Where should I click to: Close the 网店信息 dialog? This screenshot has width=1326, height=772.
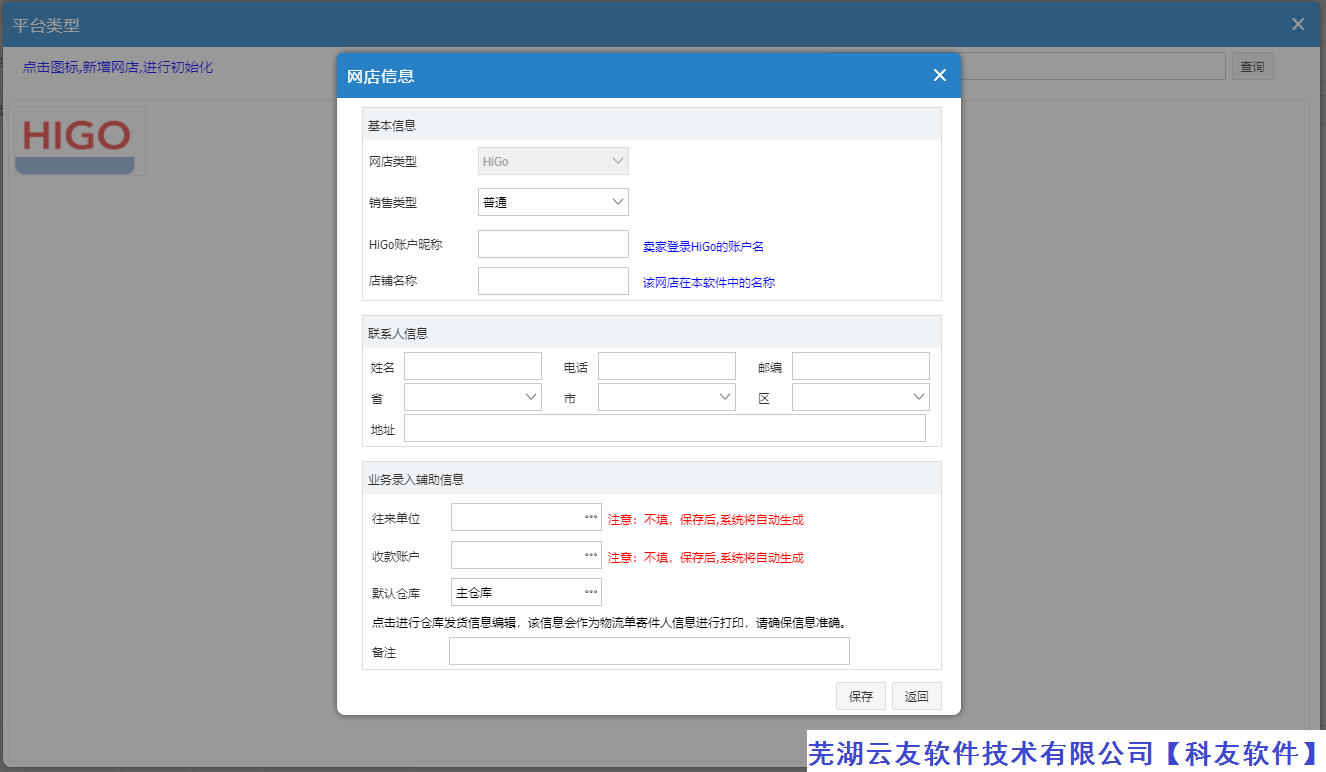939,75
